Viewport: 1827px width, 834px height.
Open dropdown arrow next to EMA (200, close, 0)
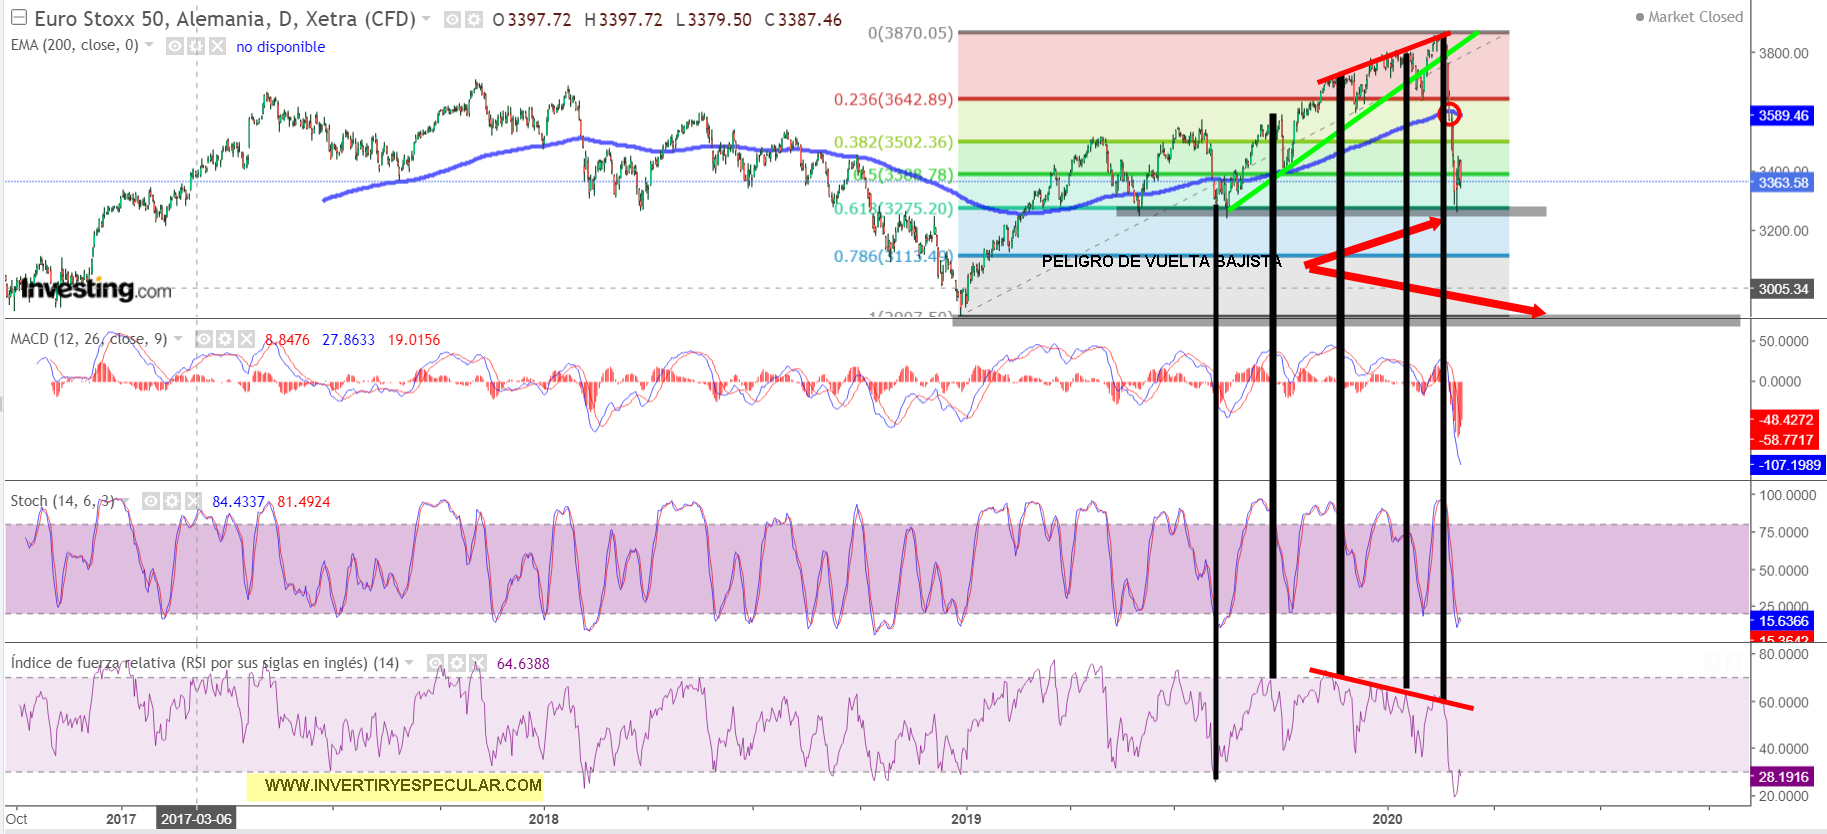150,45
